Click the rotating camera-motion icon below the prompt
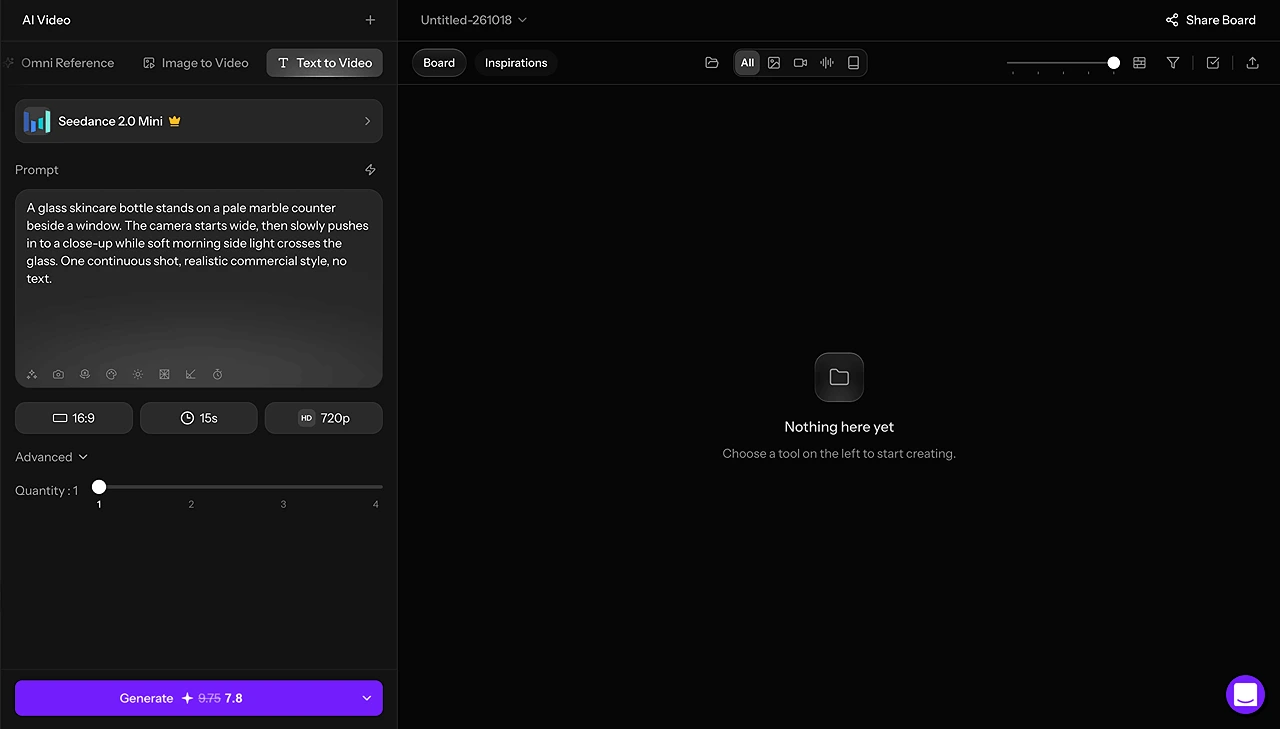This screenshot has height=729, width=1280. (x=85, y=375)
